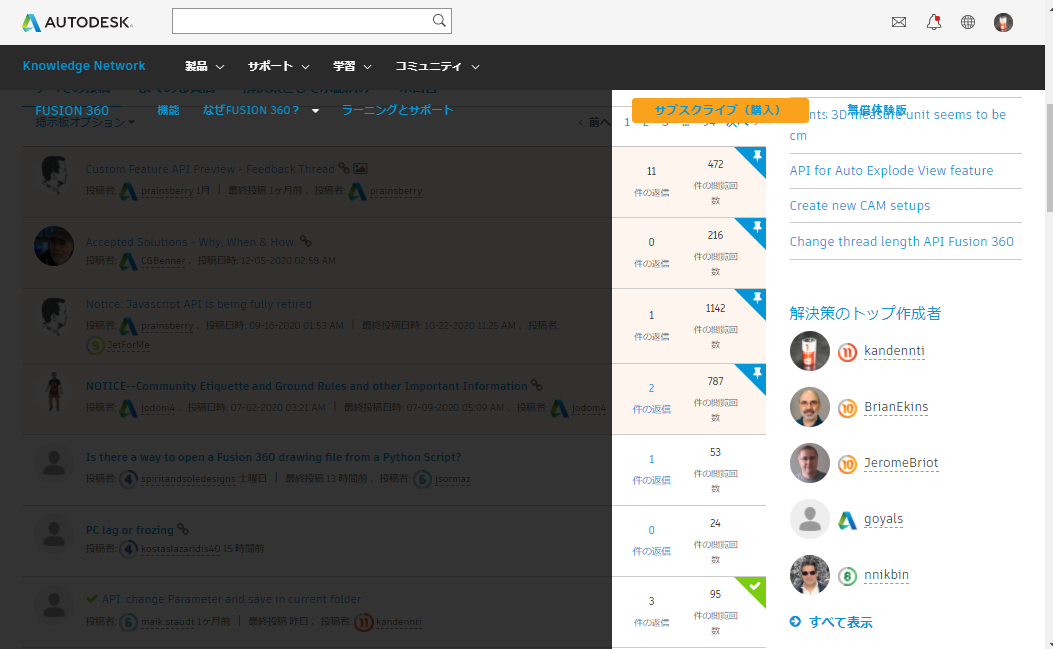Click the rank 10 badge beside BrianEkins

tap(848, 408)
